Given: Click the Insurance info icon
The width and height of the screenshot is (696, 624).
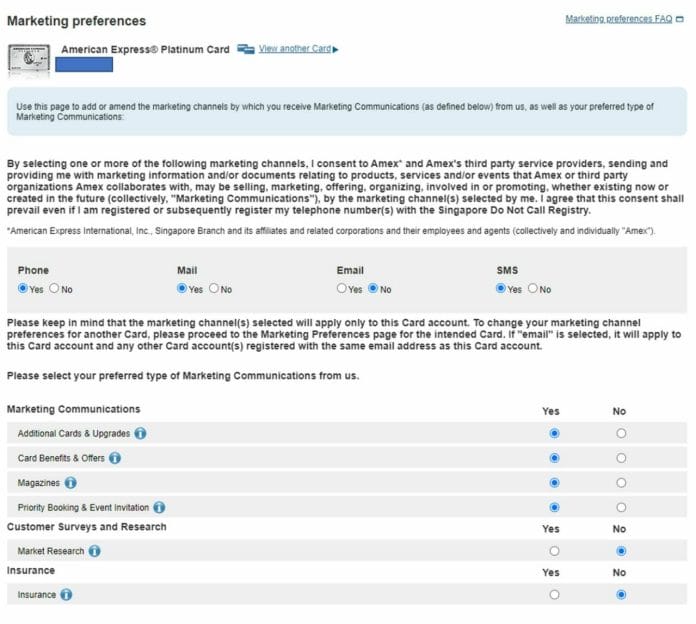Looking at the screenshot, I should point(66,595).
